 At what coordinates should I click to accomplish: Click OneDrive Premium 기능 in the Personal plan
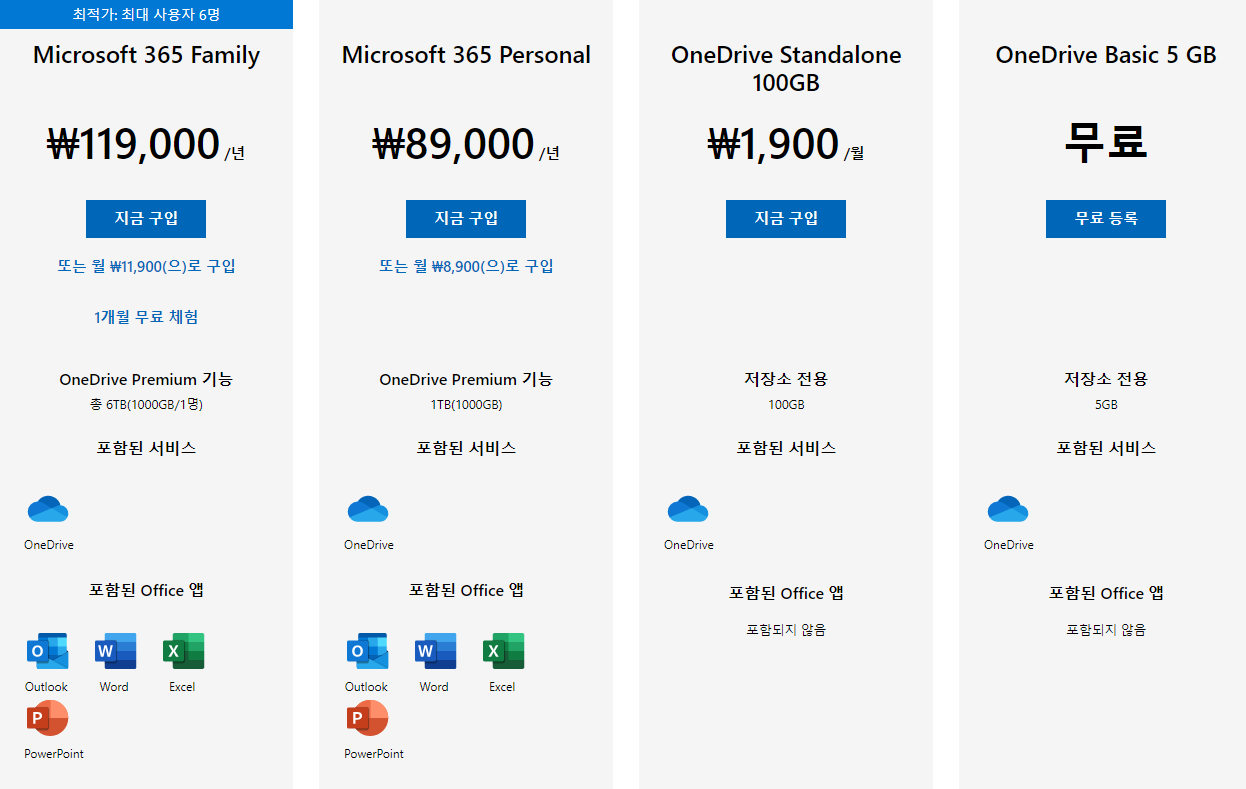pos(466,379)
